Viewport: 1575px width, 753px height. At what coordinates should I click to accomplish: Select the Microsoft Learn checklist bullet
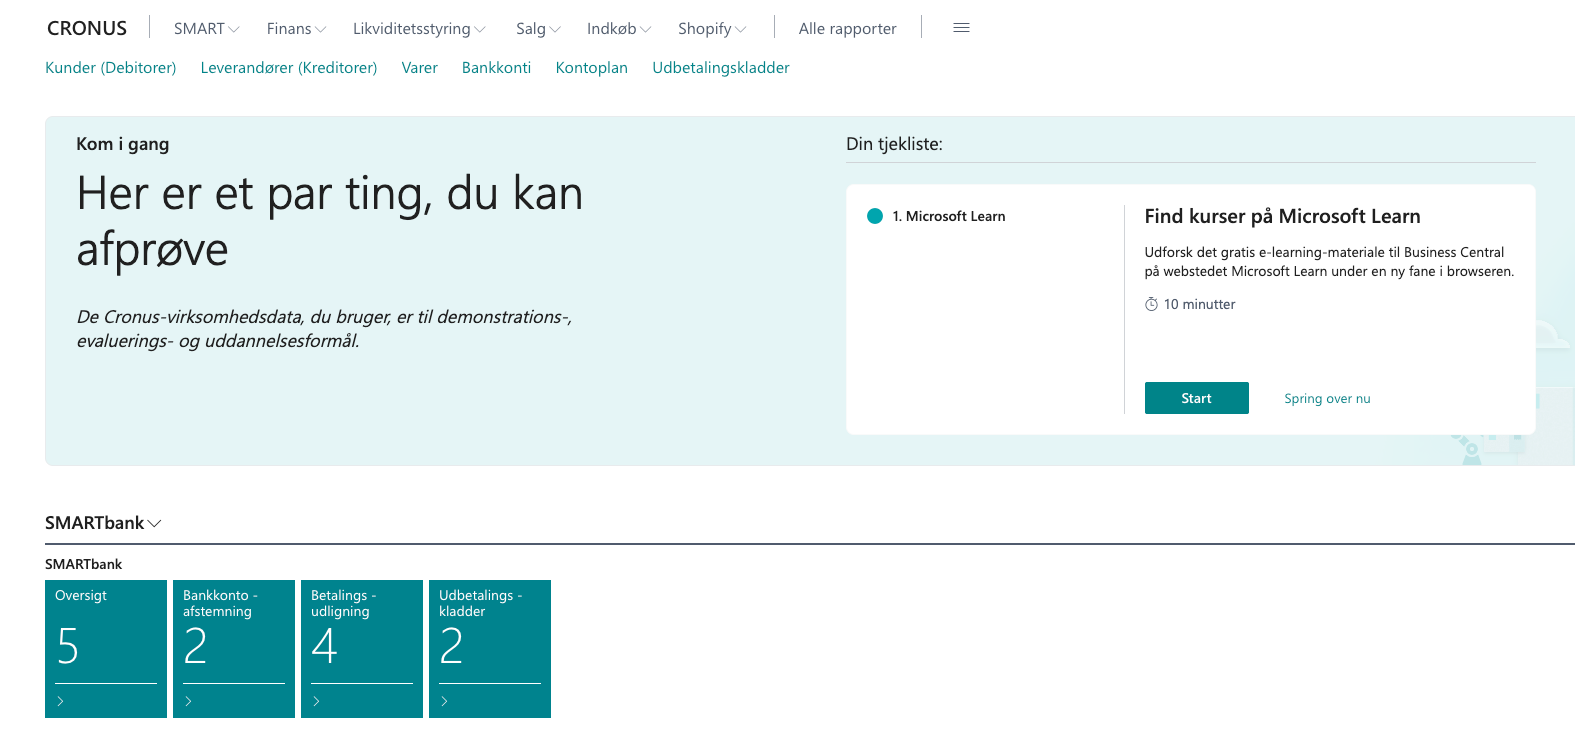click(x=875, y=216)
